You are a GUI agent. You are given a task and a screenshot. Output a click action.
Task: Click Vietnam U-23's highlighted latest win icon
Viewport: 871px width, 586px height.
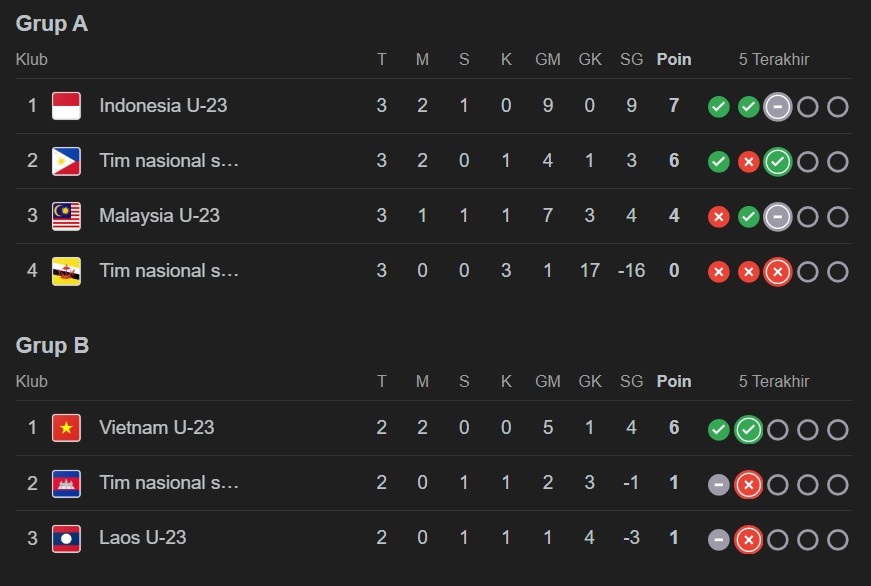pyautogui.click(x=748, y=430)
